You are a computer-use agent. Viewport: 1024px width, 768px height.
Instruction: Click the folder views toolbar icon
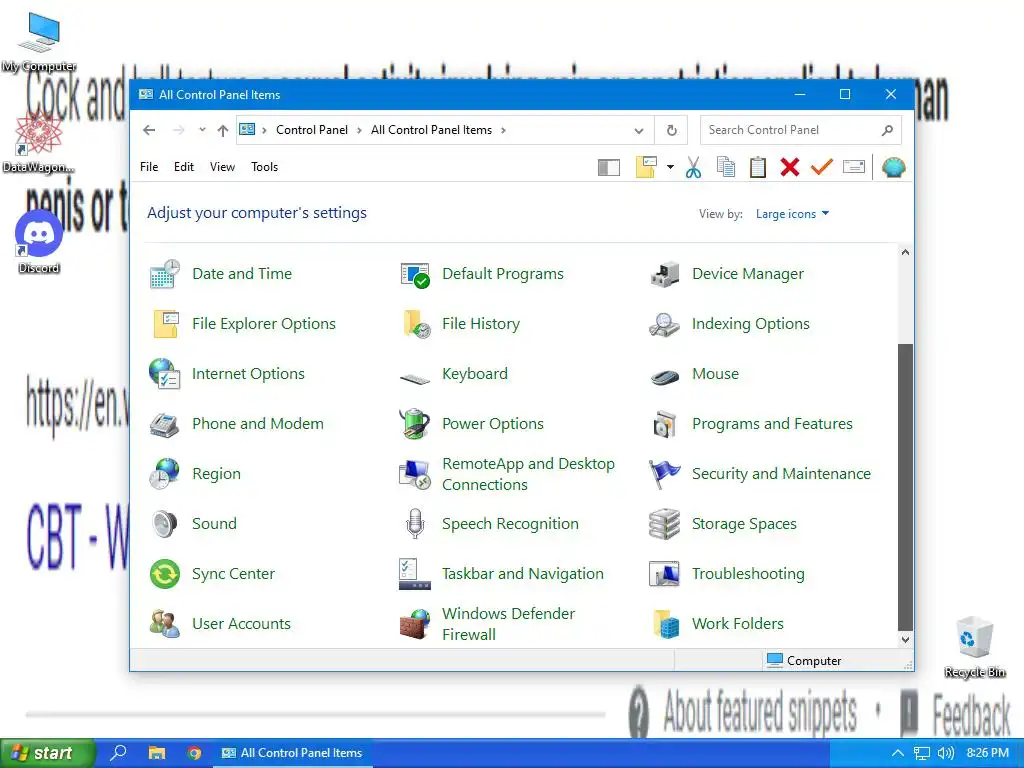tap(646, 167)
